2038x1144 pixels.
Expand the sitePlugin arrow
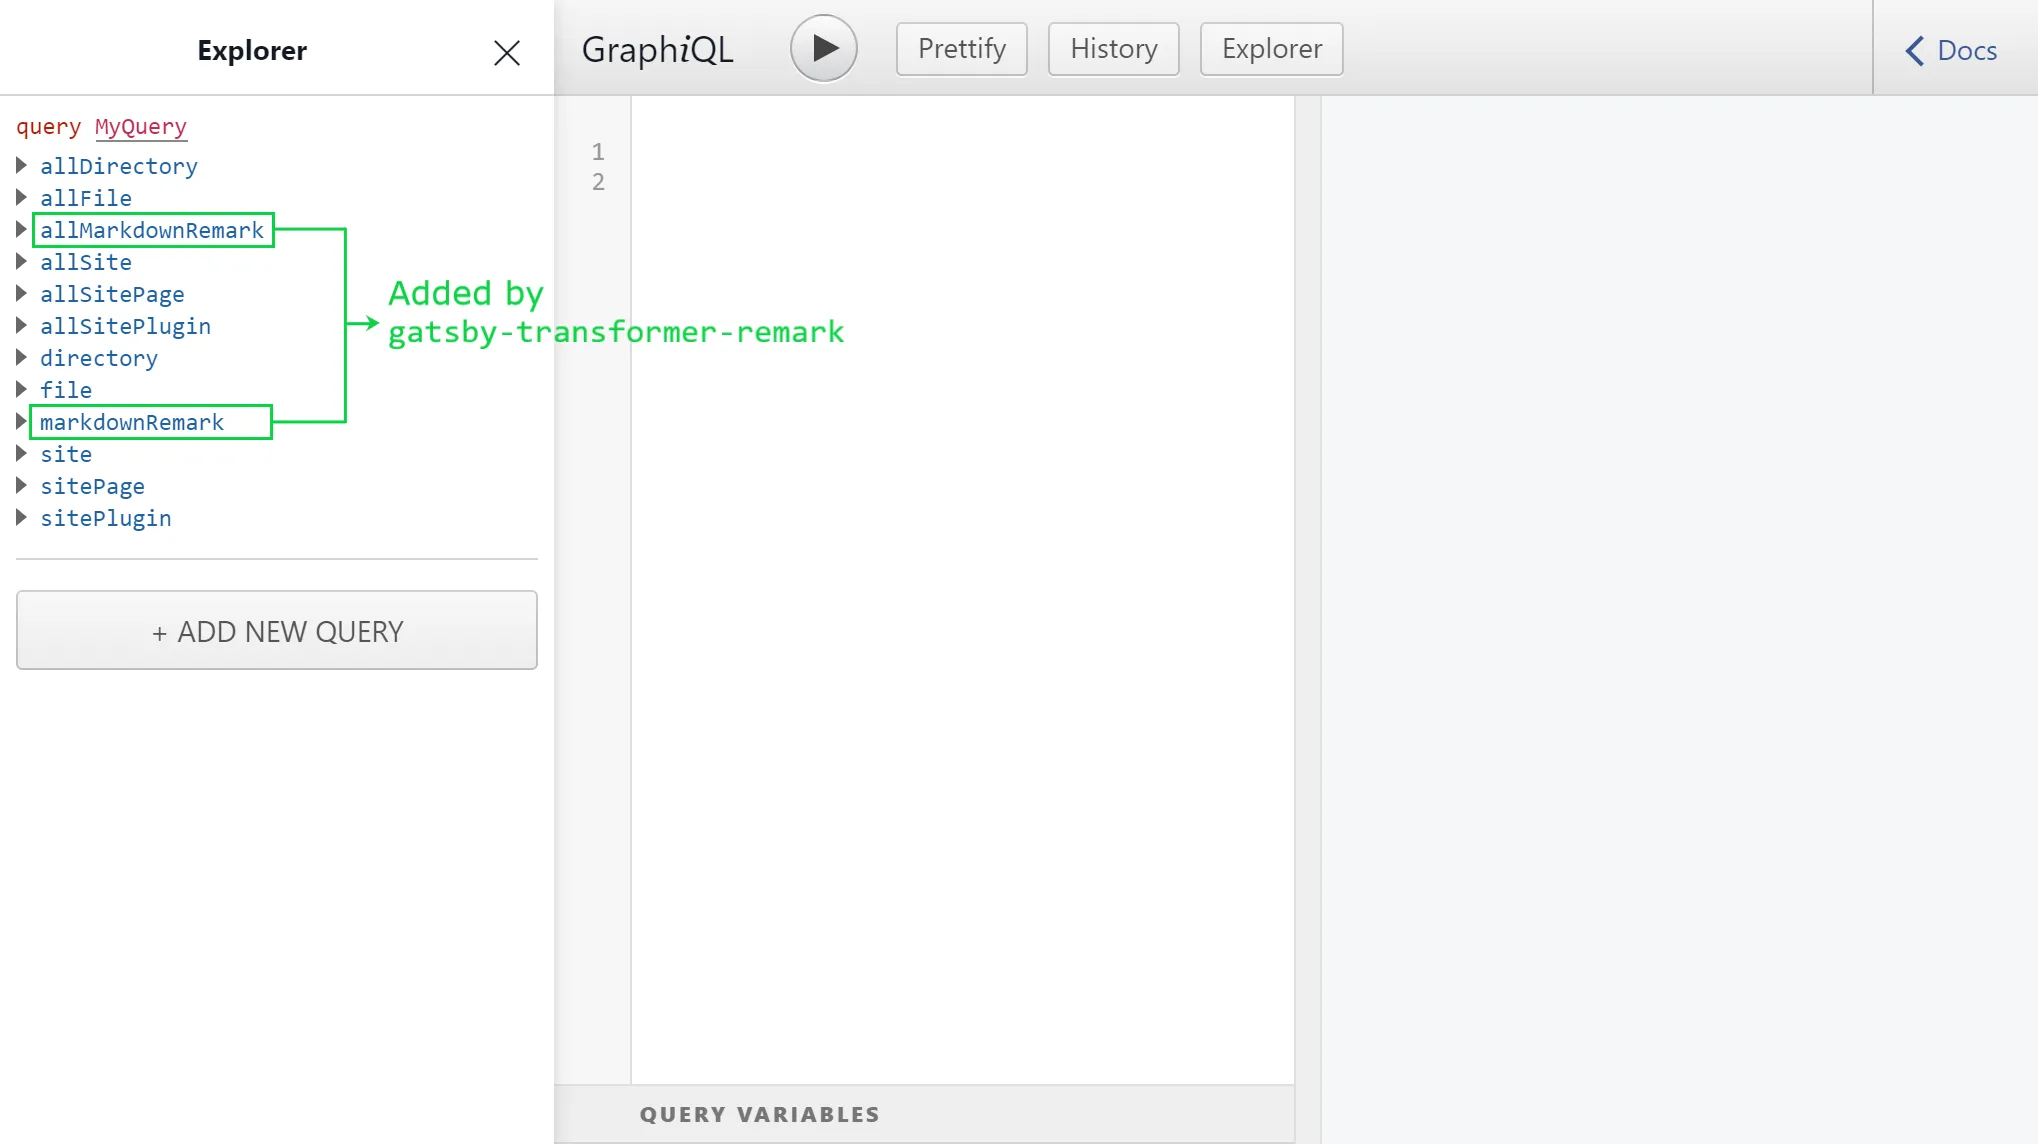tap(21, 517)
